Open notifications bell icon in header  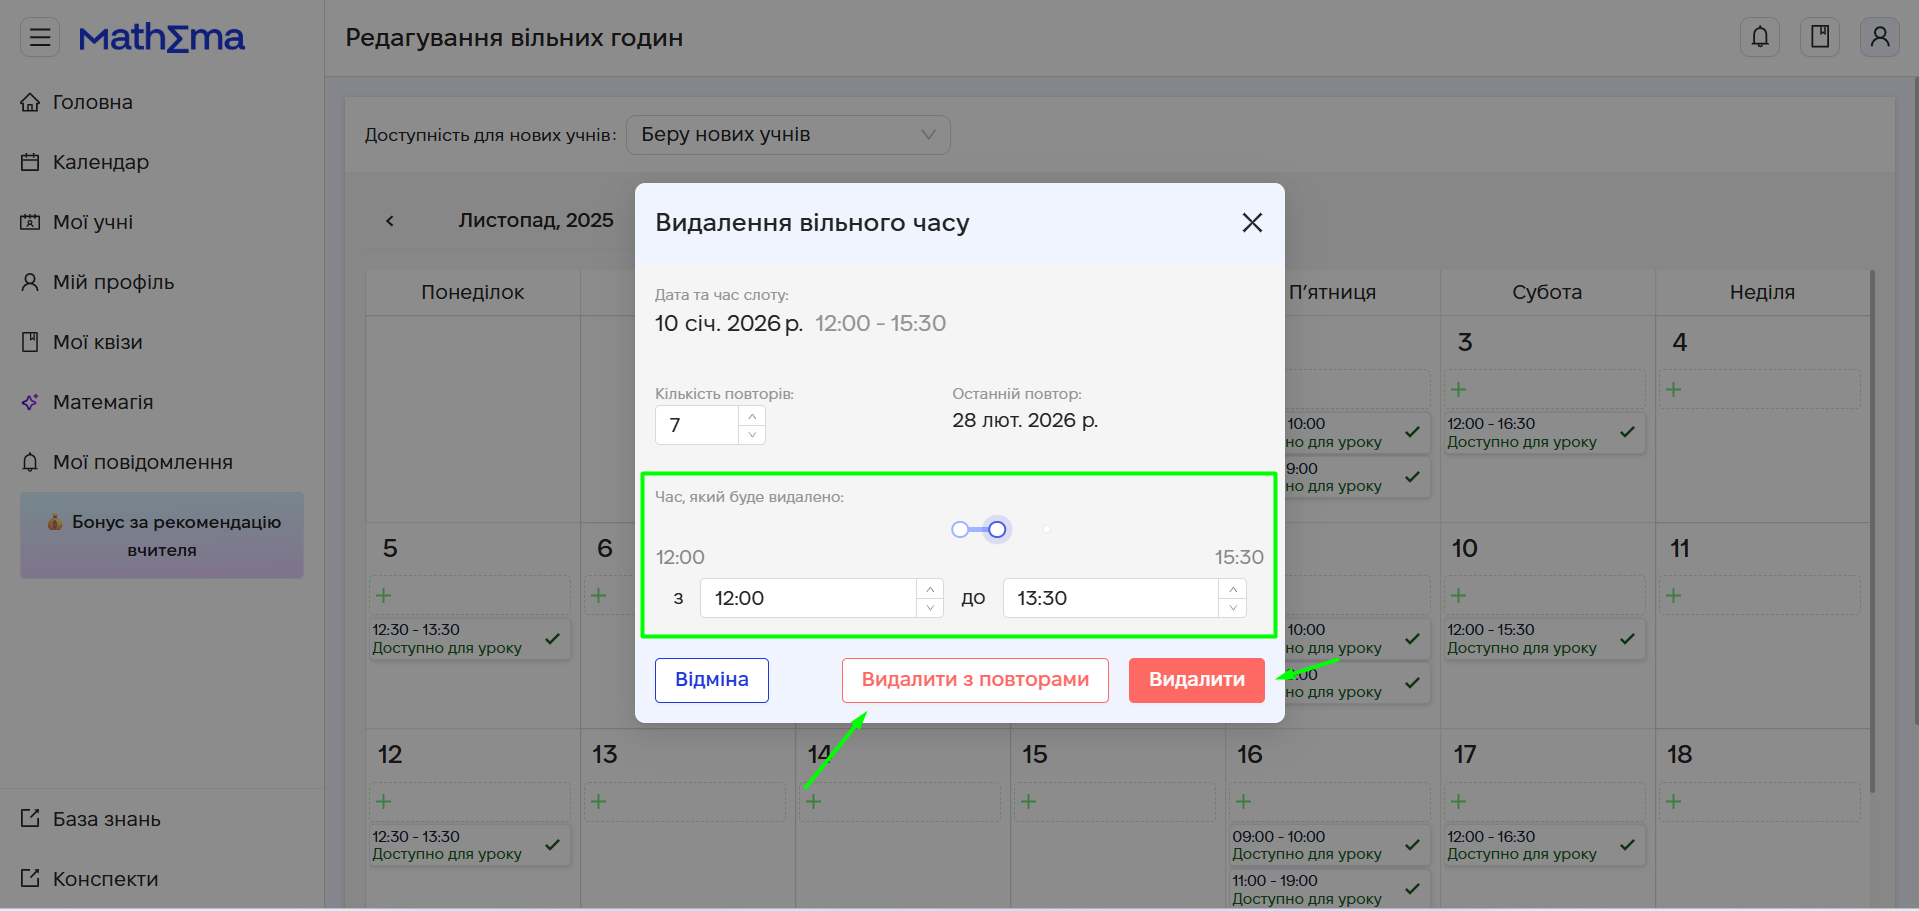point(1760,38)
